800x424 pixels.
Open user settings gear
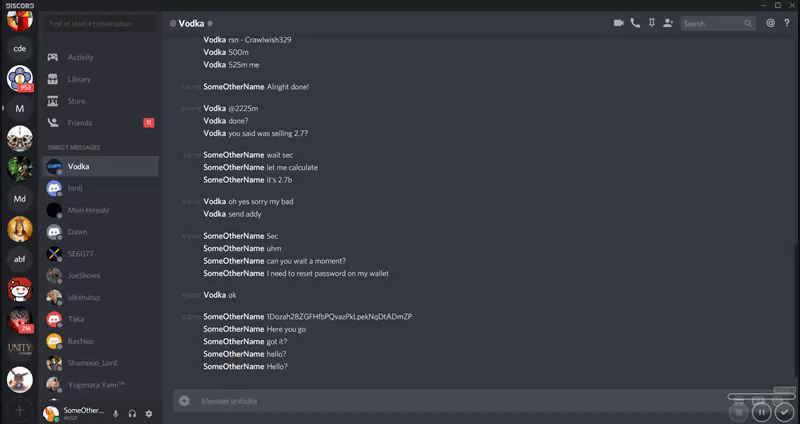point(149,413)
